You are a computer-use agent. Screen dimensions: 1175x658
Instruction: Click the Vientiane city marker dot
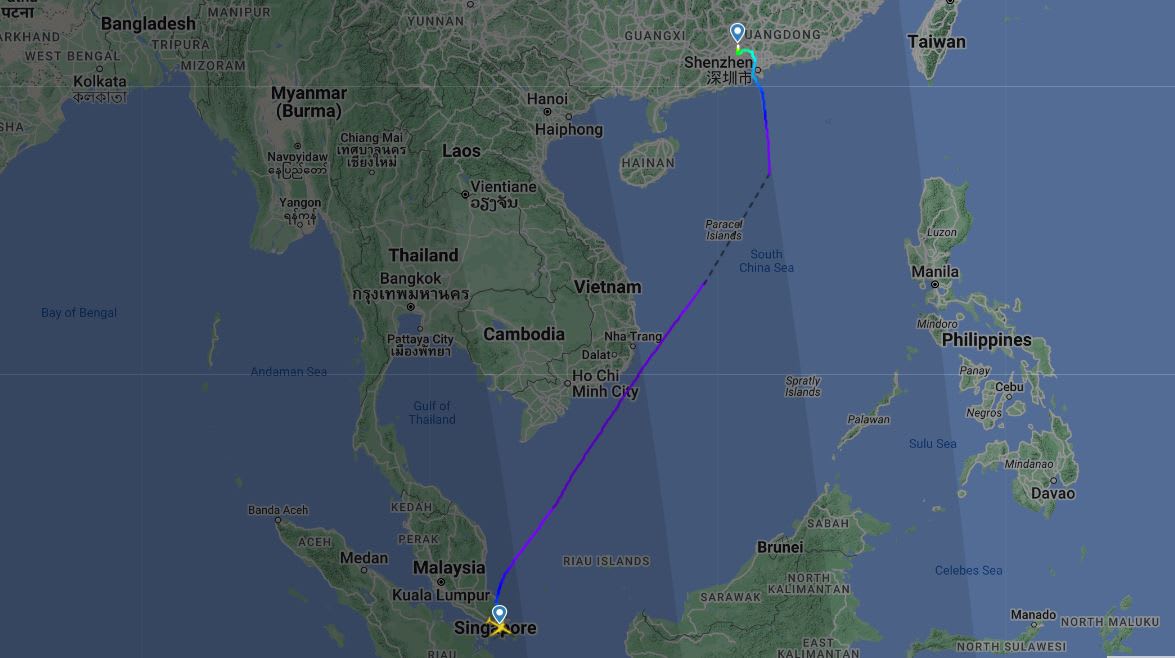(465, 194)
